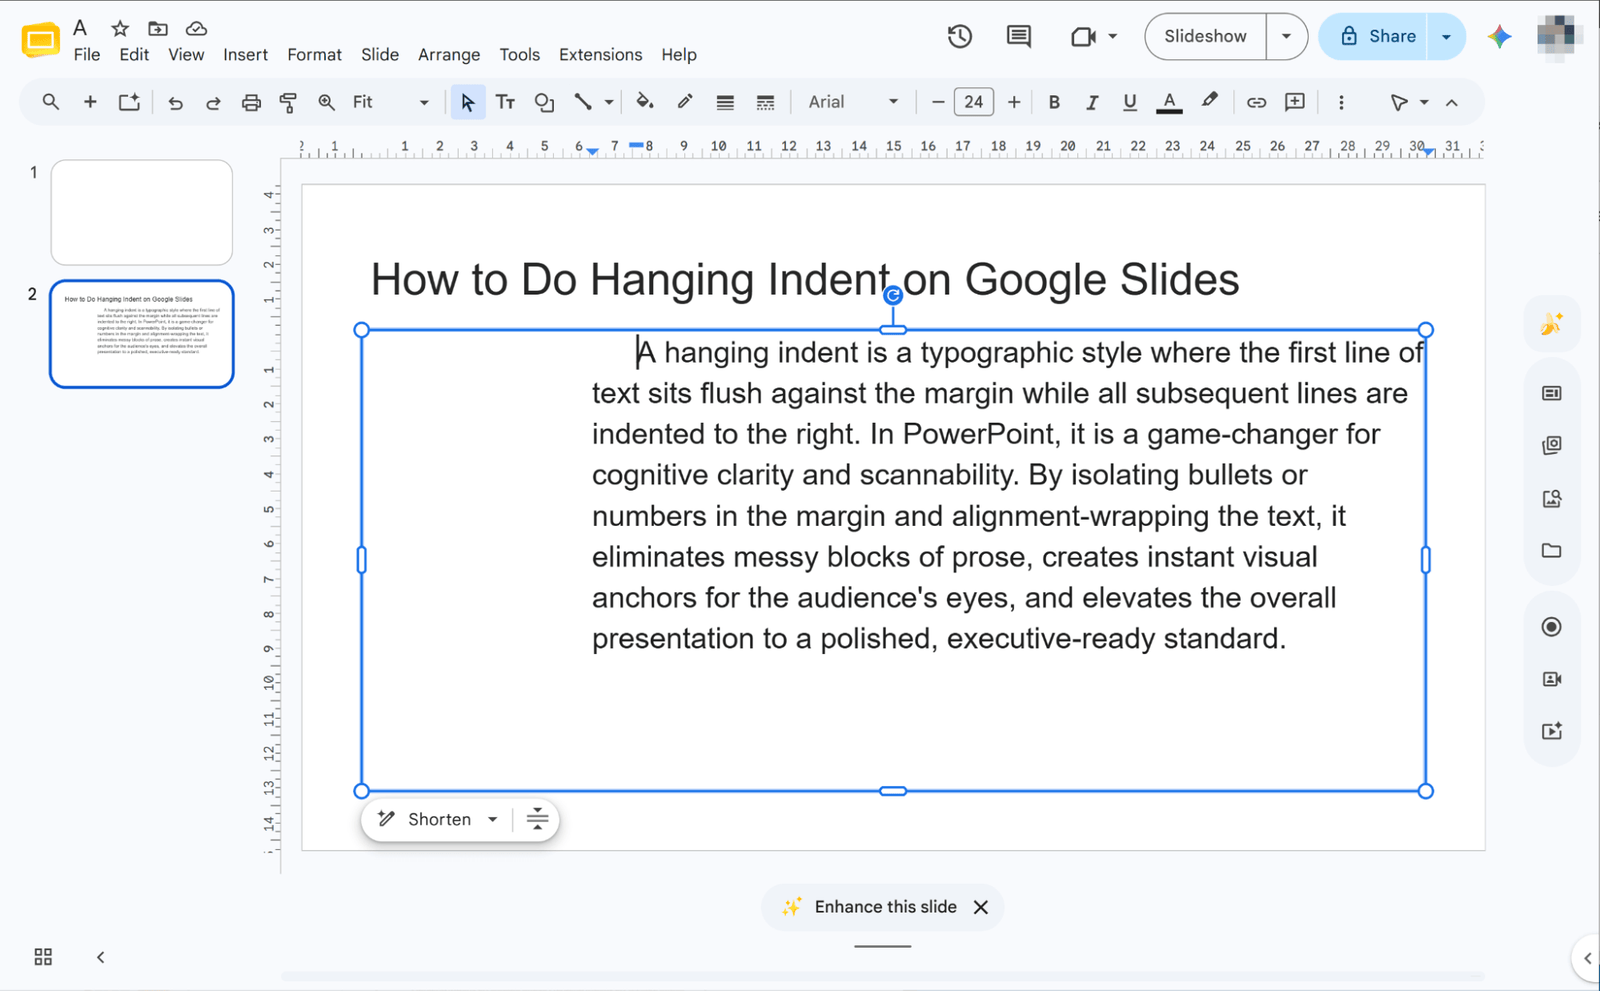Open version history clock icon
Screen dimensions: 1600x991
coord(960,37)
